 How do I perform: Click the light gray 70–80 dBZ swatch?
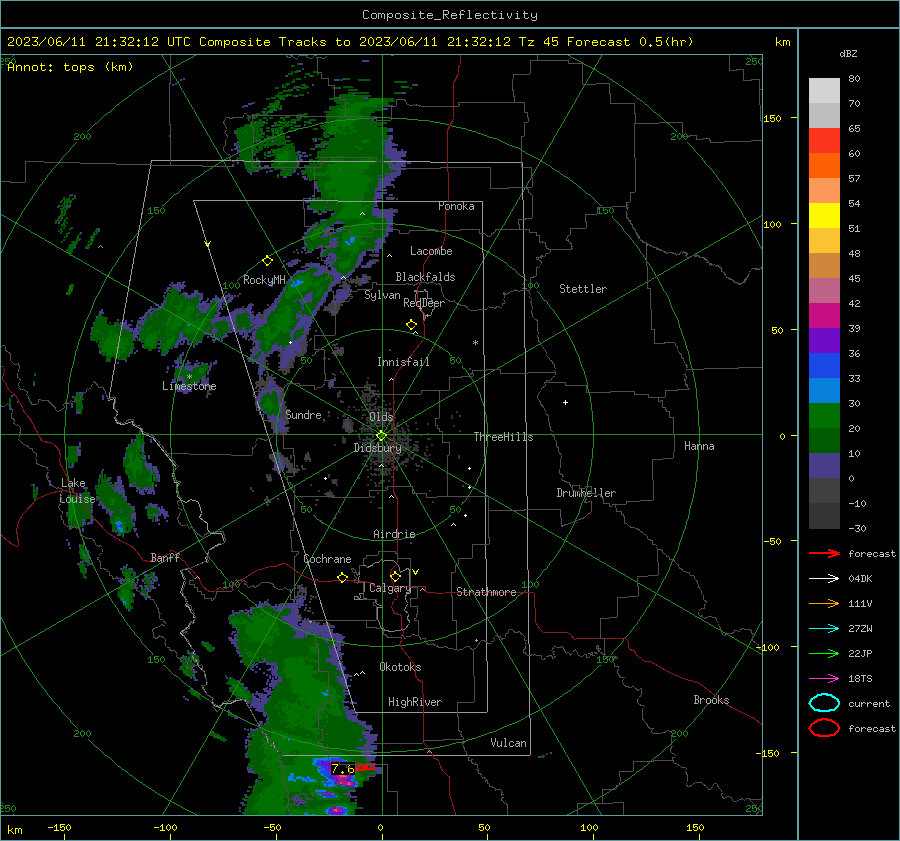[x=824, y=91]
